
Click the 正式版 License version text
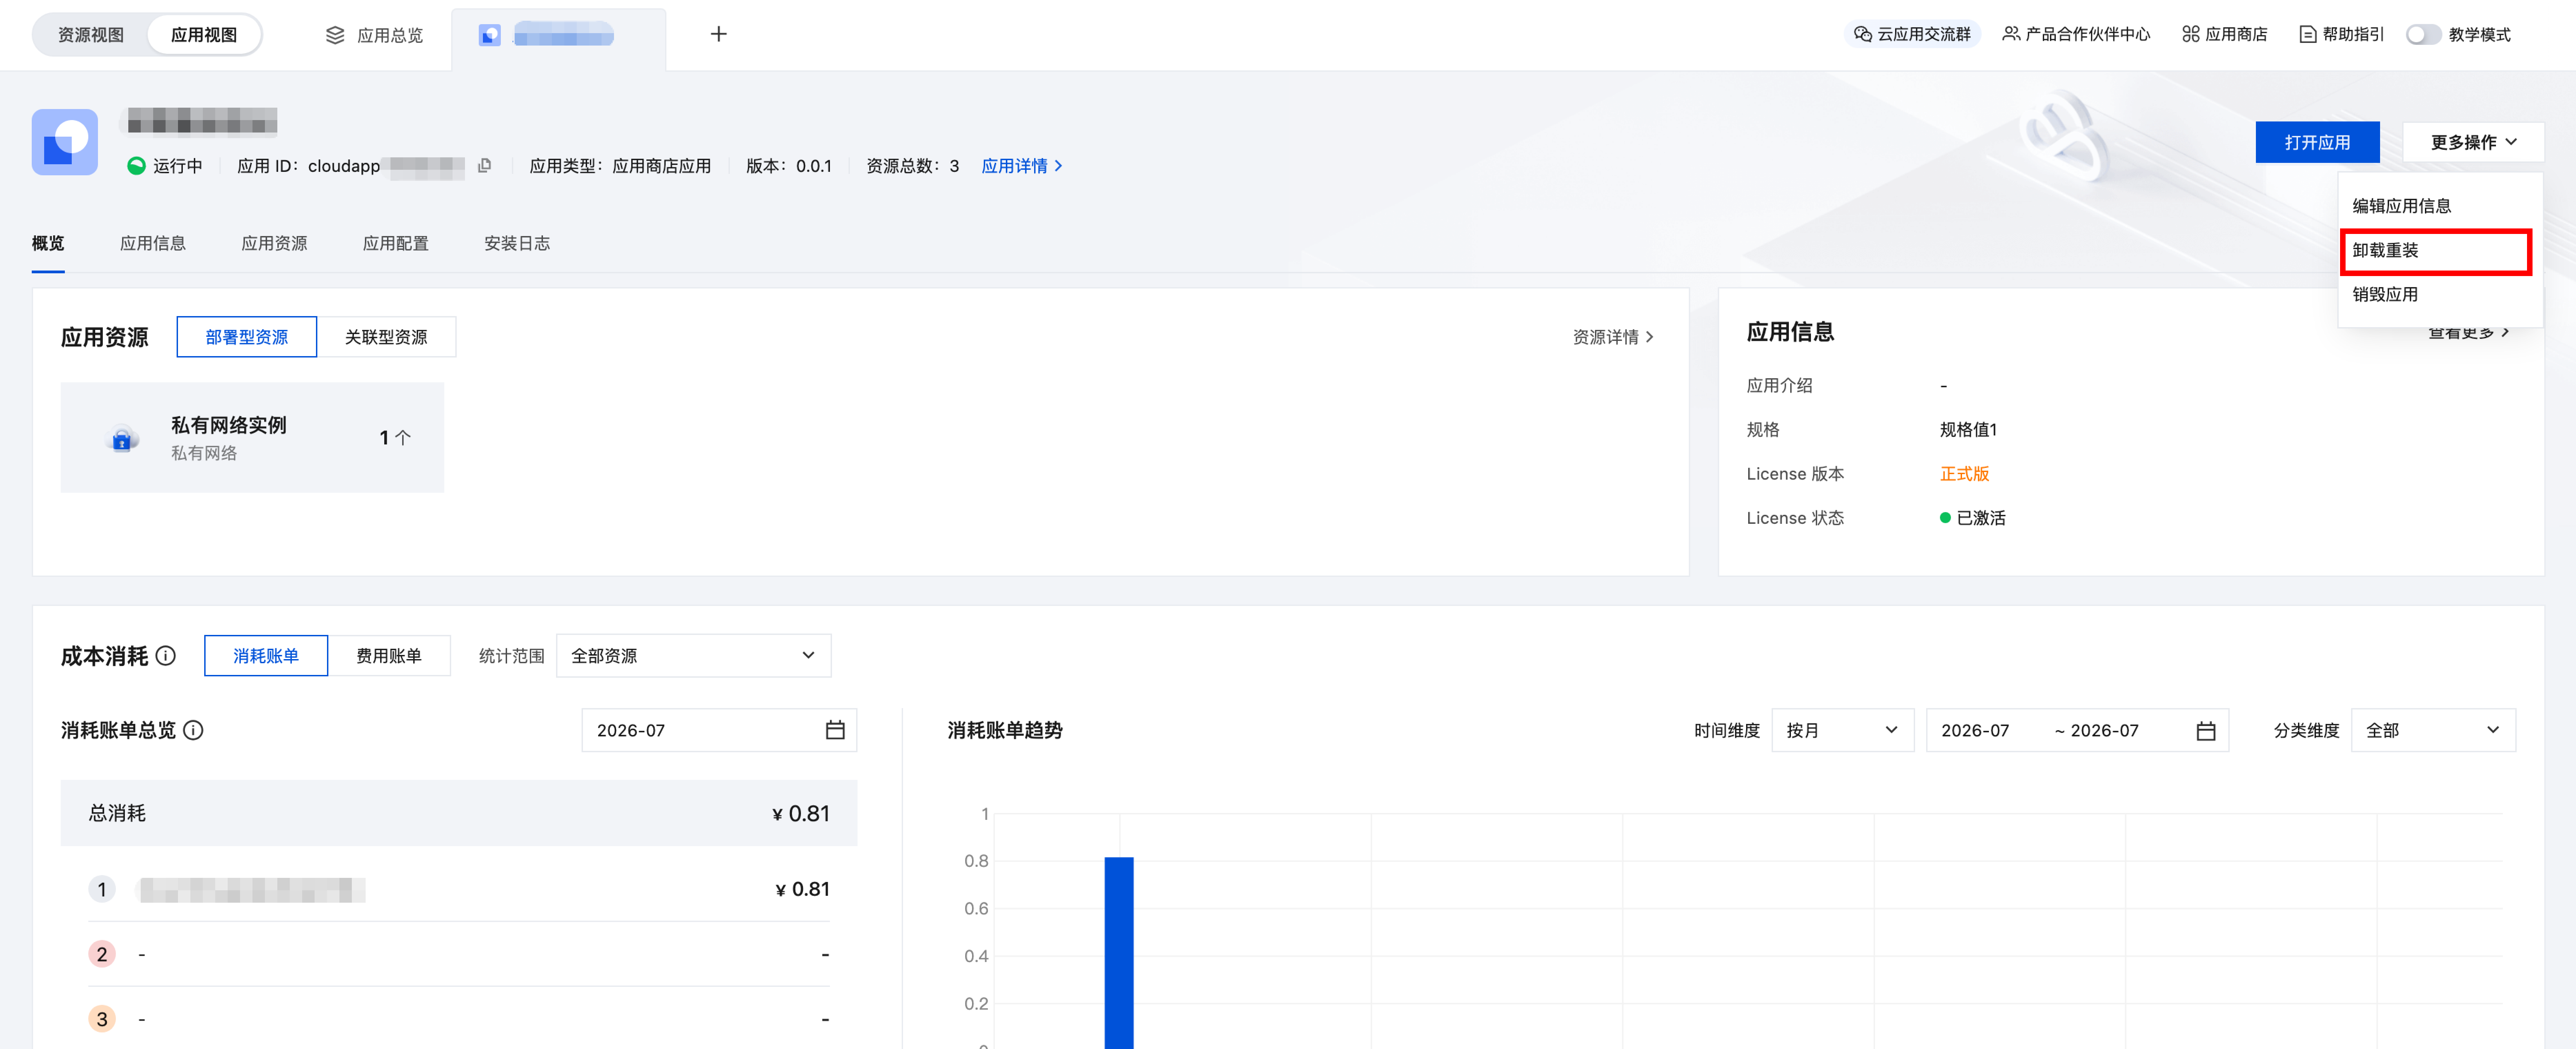(1965, 474)
